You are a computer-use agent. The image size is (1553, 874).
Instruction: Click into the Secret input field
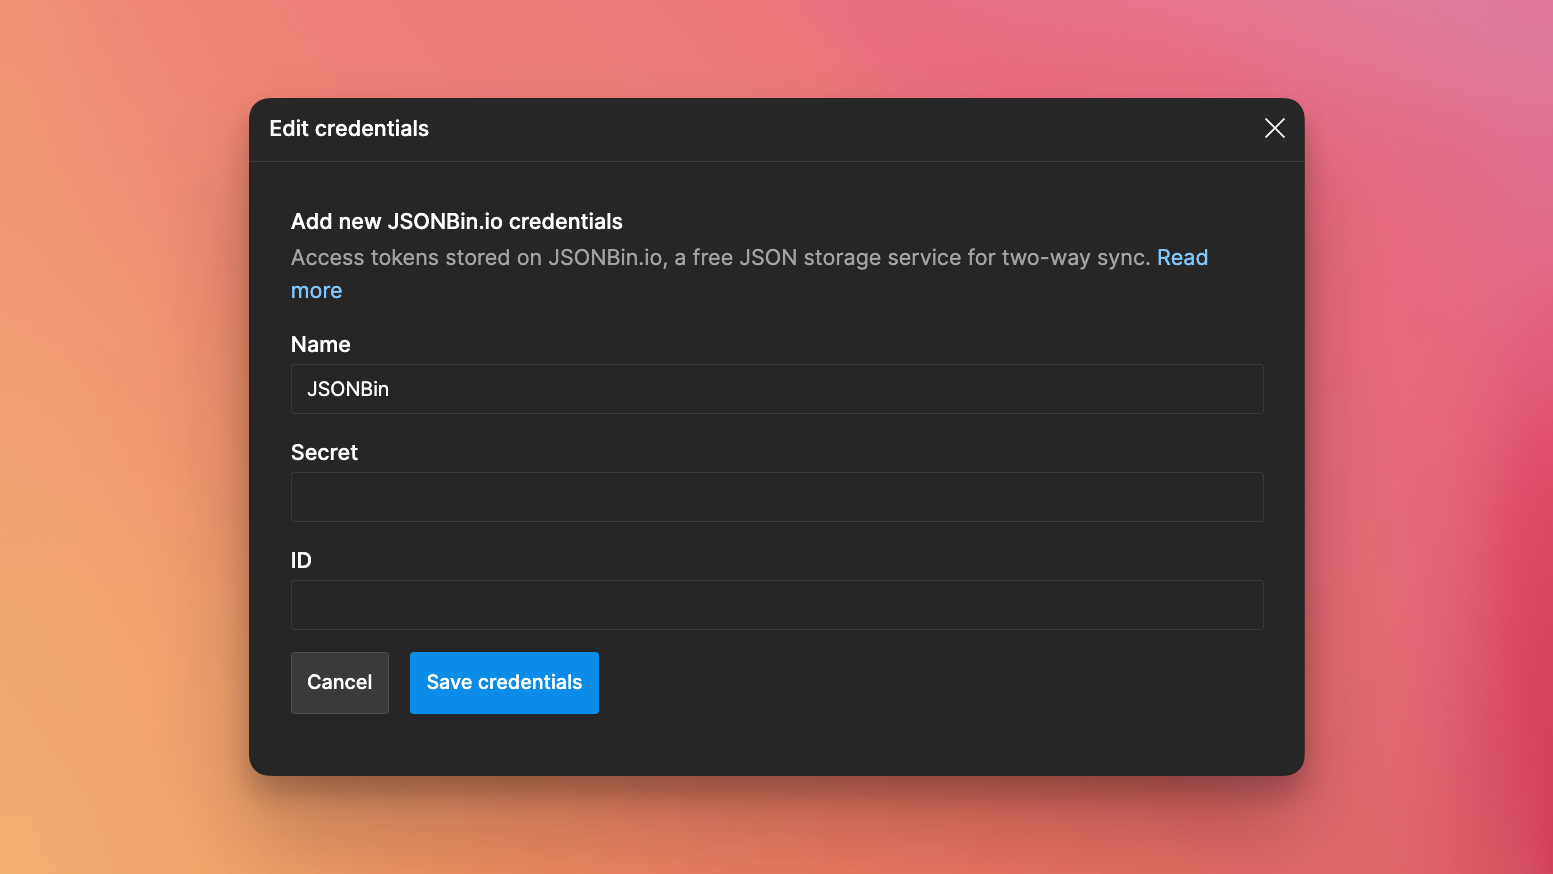(777, 497)
